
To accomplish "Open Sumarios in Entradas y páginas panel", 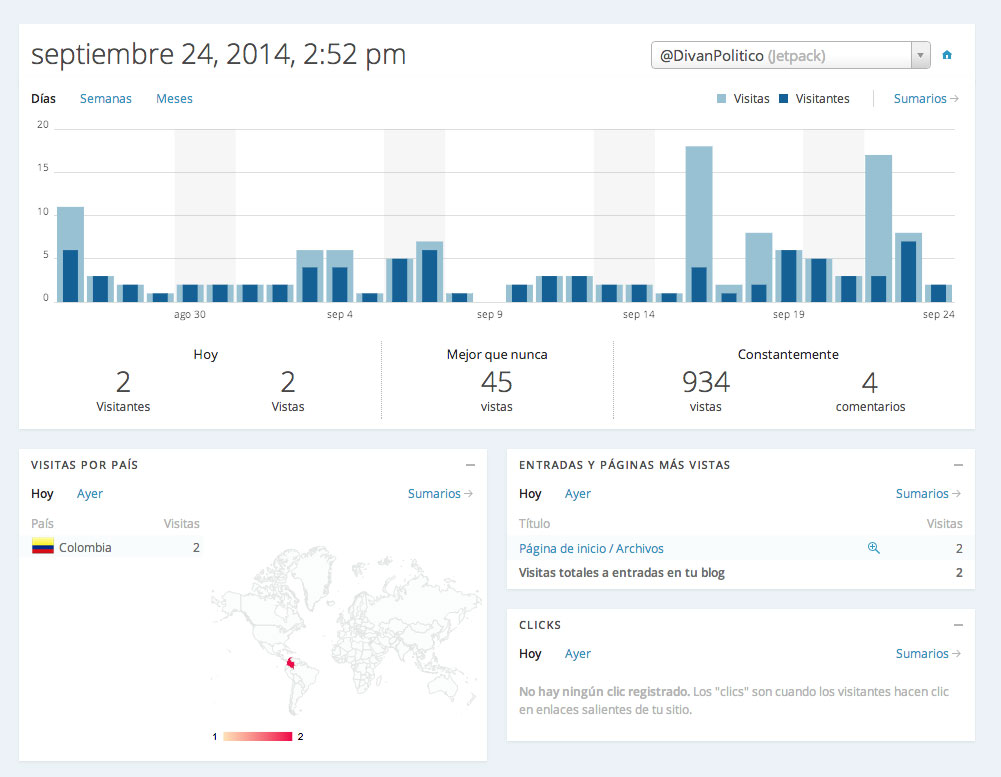I will 928,494.
